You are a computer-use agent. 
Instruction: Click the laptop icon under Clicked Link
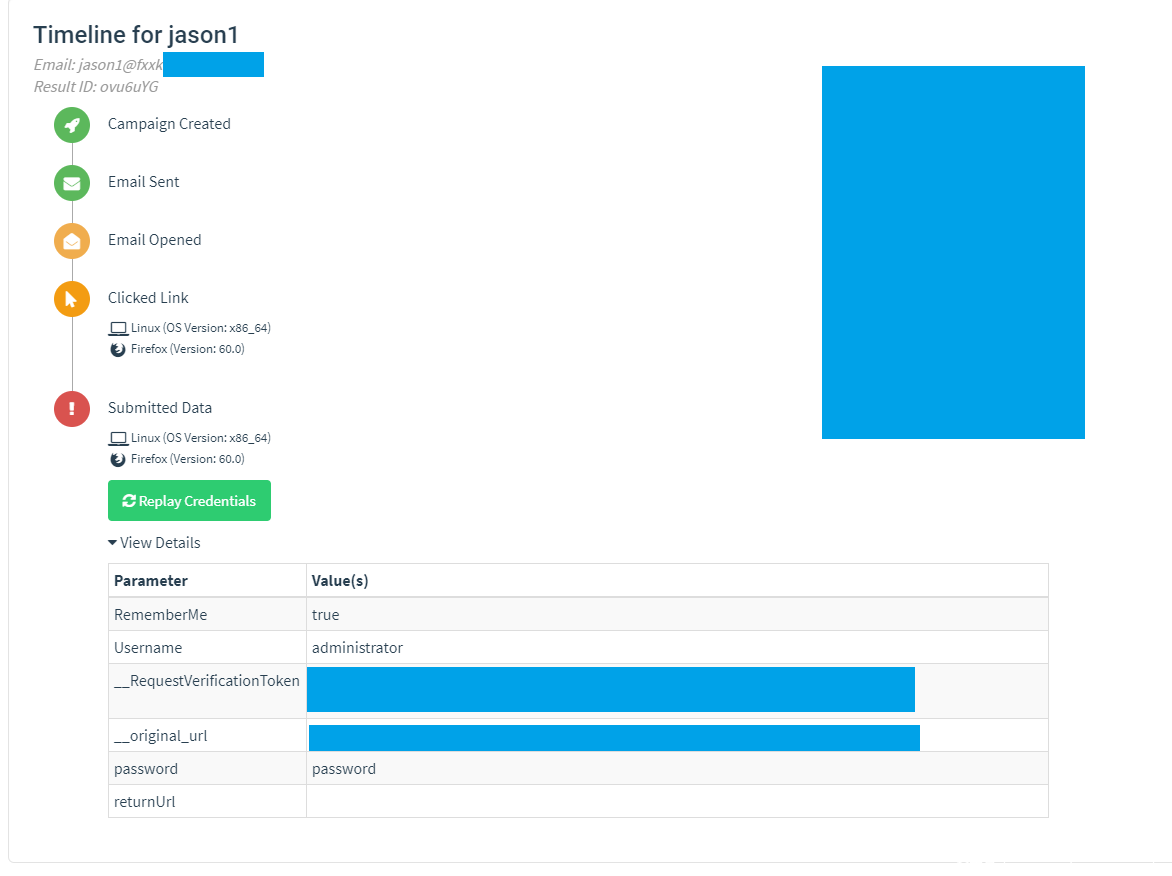point(118,328)
